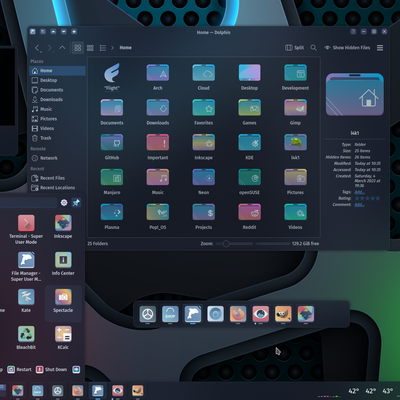This screenshot has height=400, width=400.
Task: Go up to parent folder
Action: coord(62,48)
